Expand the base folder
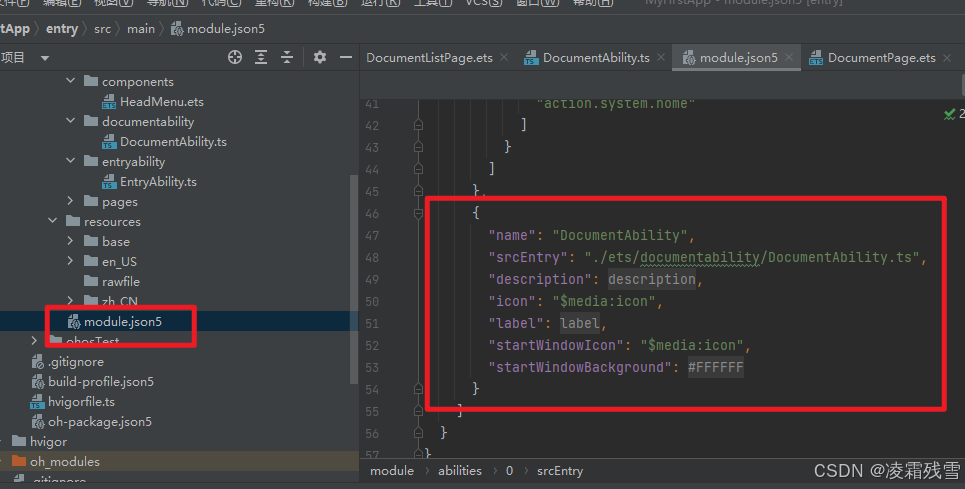 point(70,241)
